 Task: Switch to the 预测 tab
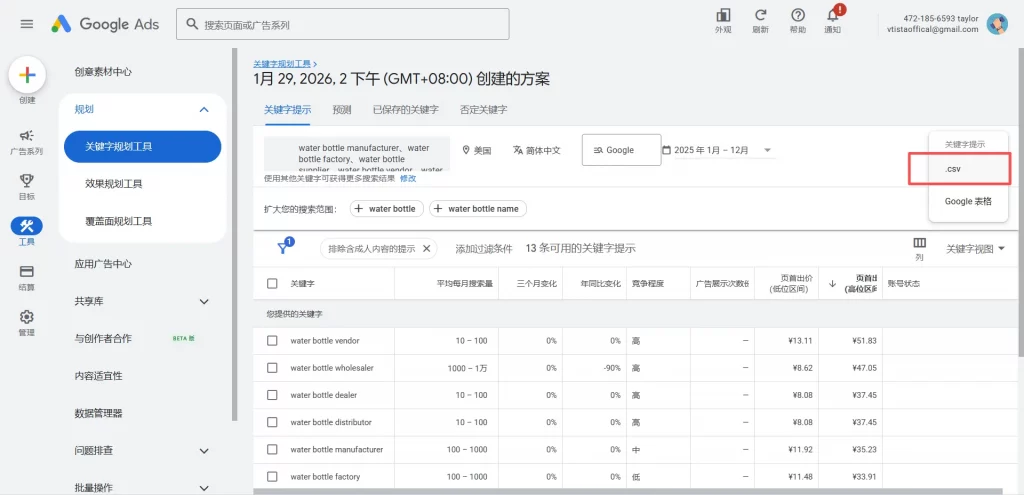pos(342,110)
